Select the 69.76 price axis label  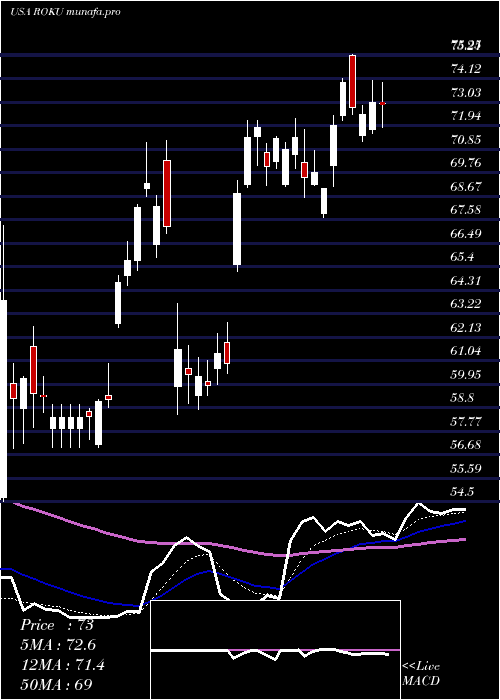pos(466,163)
